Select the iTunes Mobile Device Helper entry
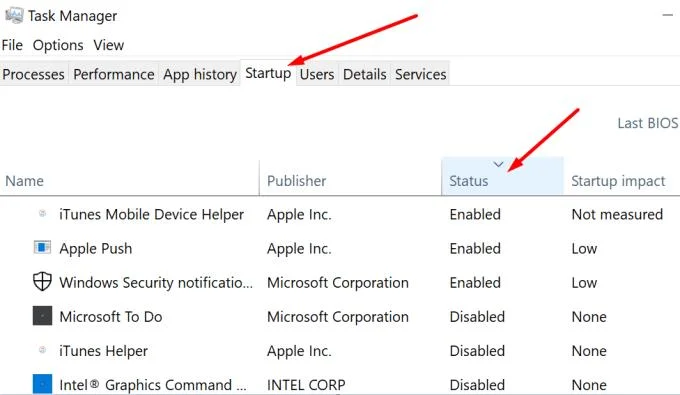Image resolution: width=680 pixels, height=395 pixels. click(151, 214)
